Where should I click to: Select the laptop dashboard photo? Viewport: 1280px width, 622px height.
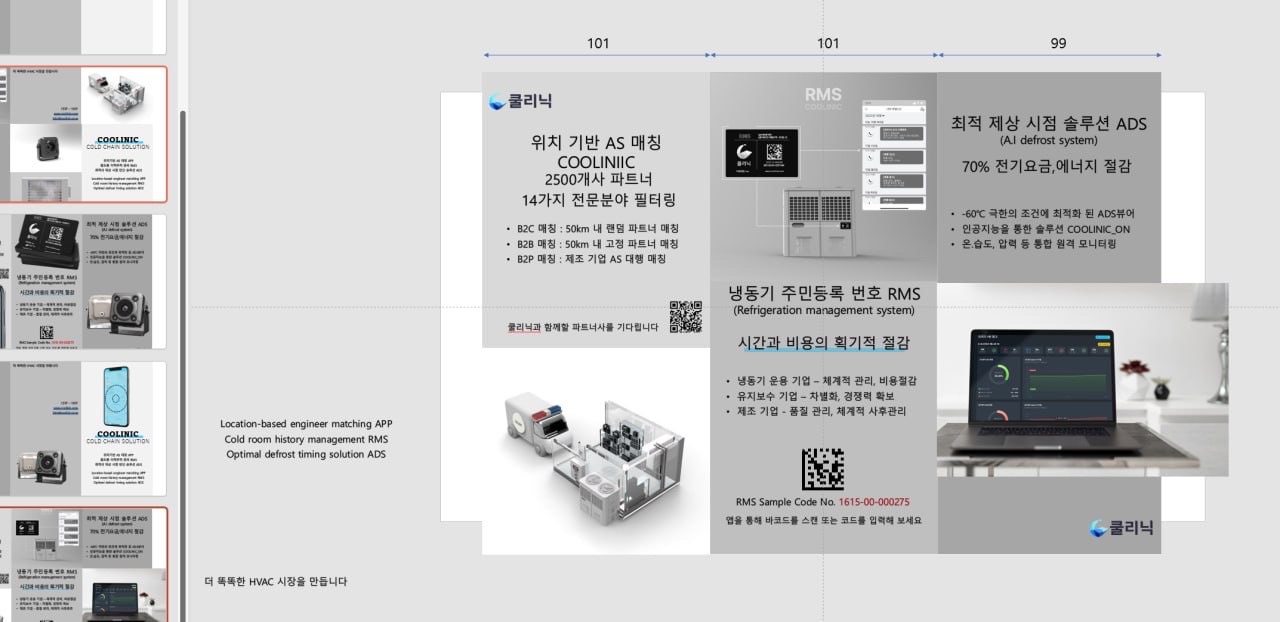tap(1082, 380)
